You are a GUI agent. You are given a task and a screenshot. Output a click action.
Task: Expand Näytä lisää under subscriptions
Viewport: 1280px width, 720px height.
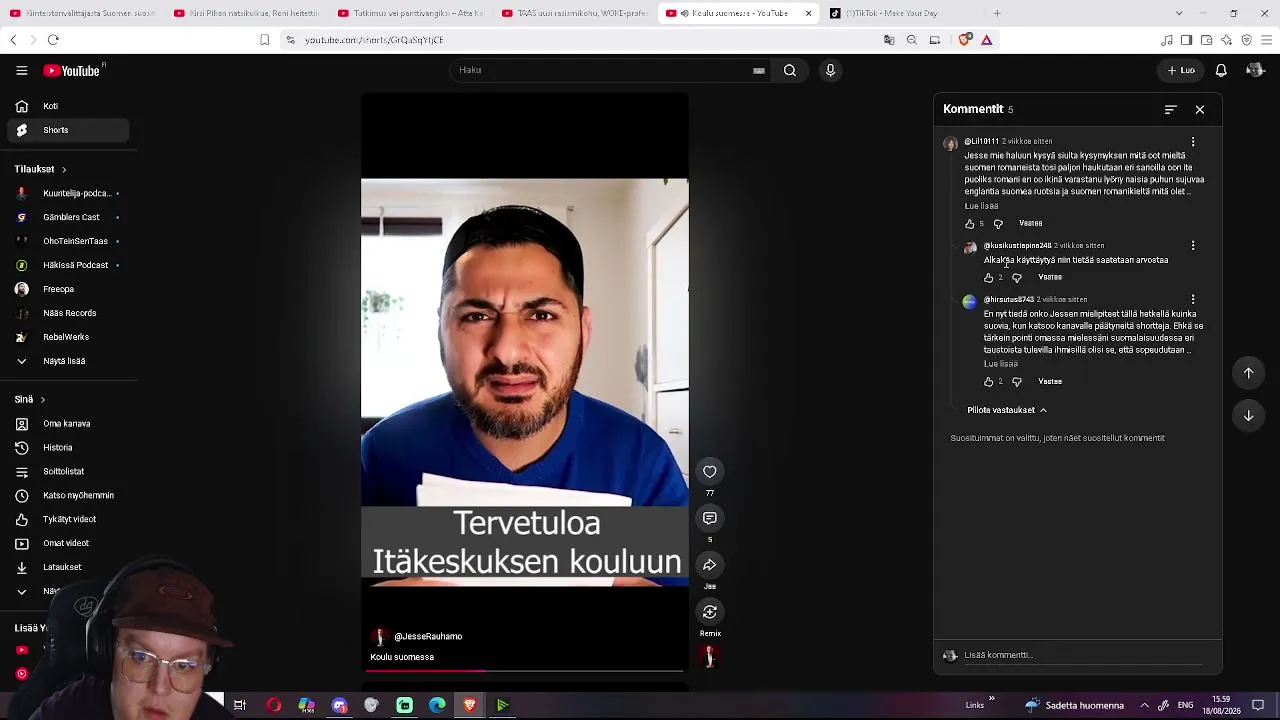(x=68, y=361)
